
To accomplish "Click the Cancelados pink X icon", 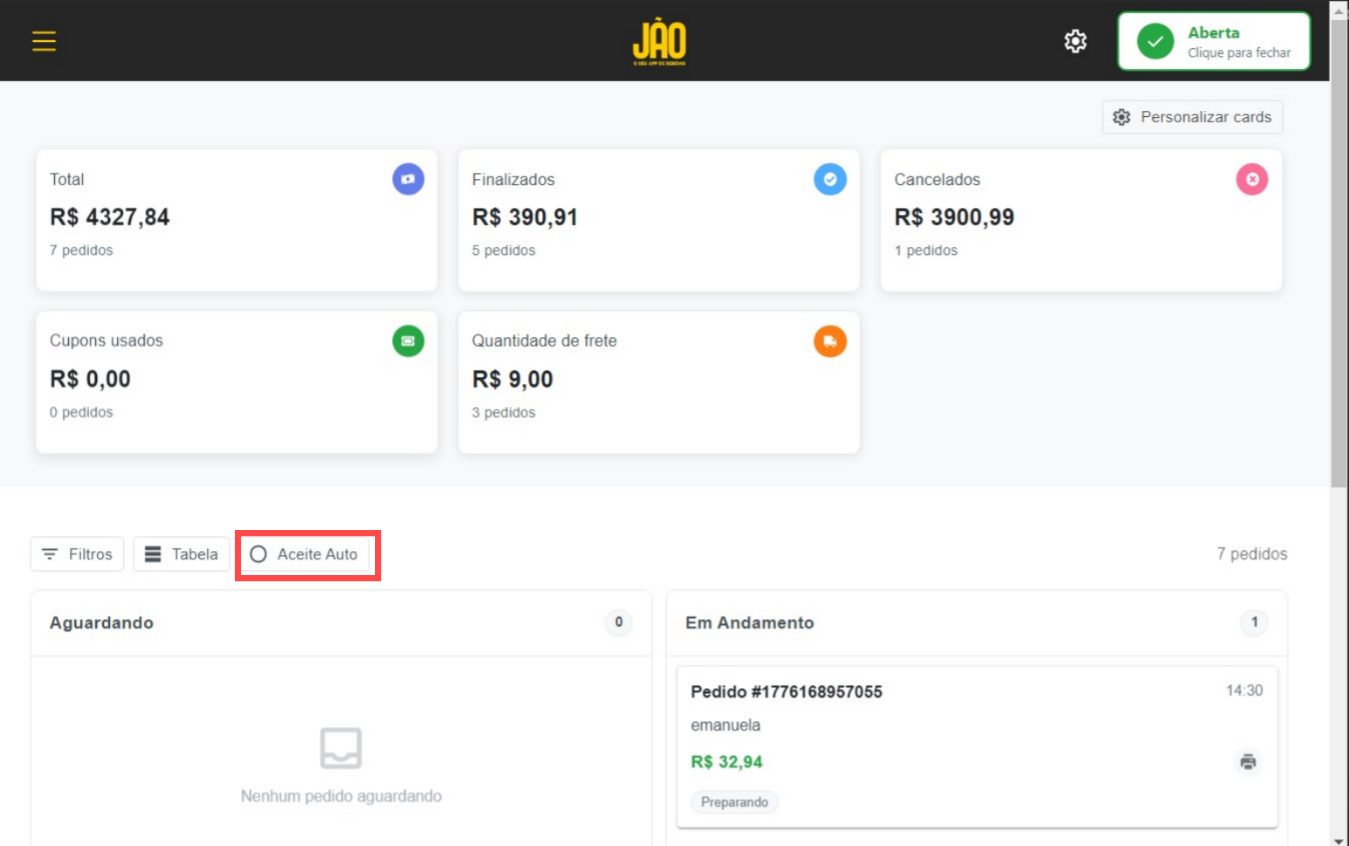I will click(x=1252, y=179).
